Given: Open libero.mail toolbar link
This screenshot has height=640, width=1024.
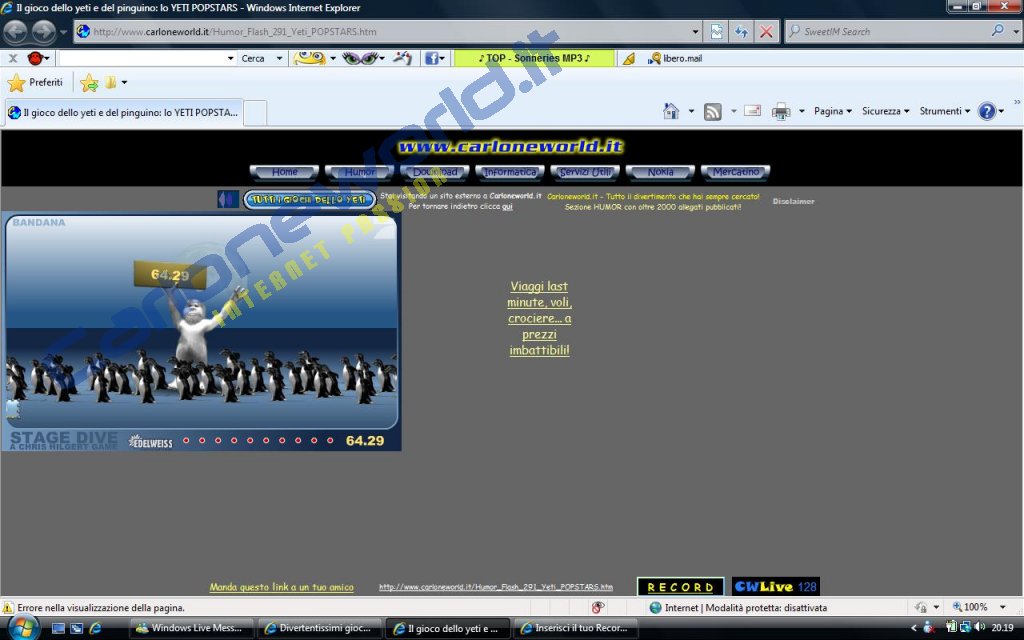Looking at the screenshot, I should [x=675, y=58].
